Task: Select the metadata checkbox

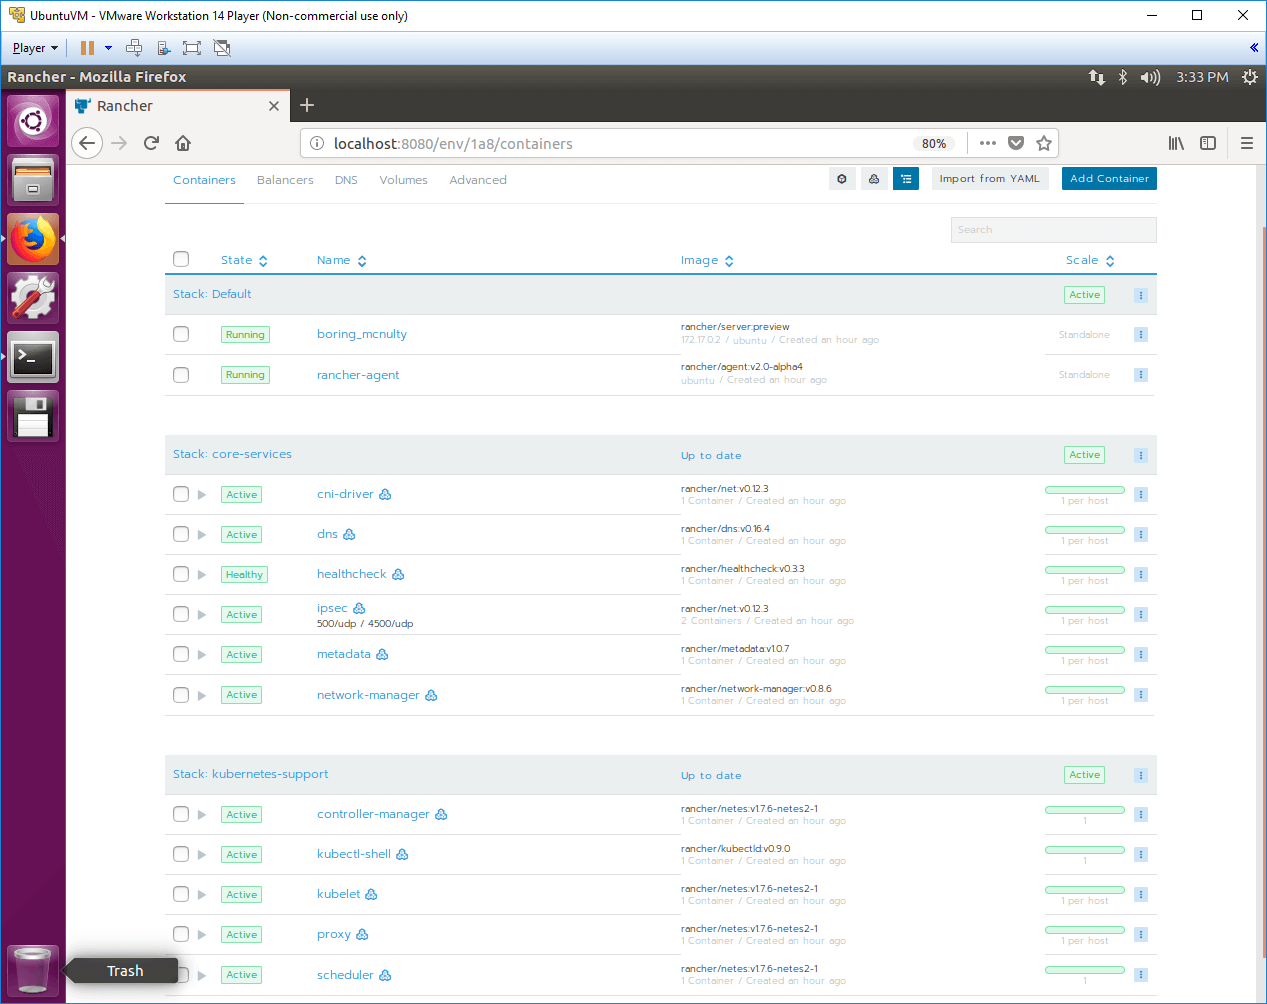Action: point(181,654)
